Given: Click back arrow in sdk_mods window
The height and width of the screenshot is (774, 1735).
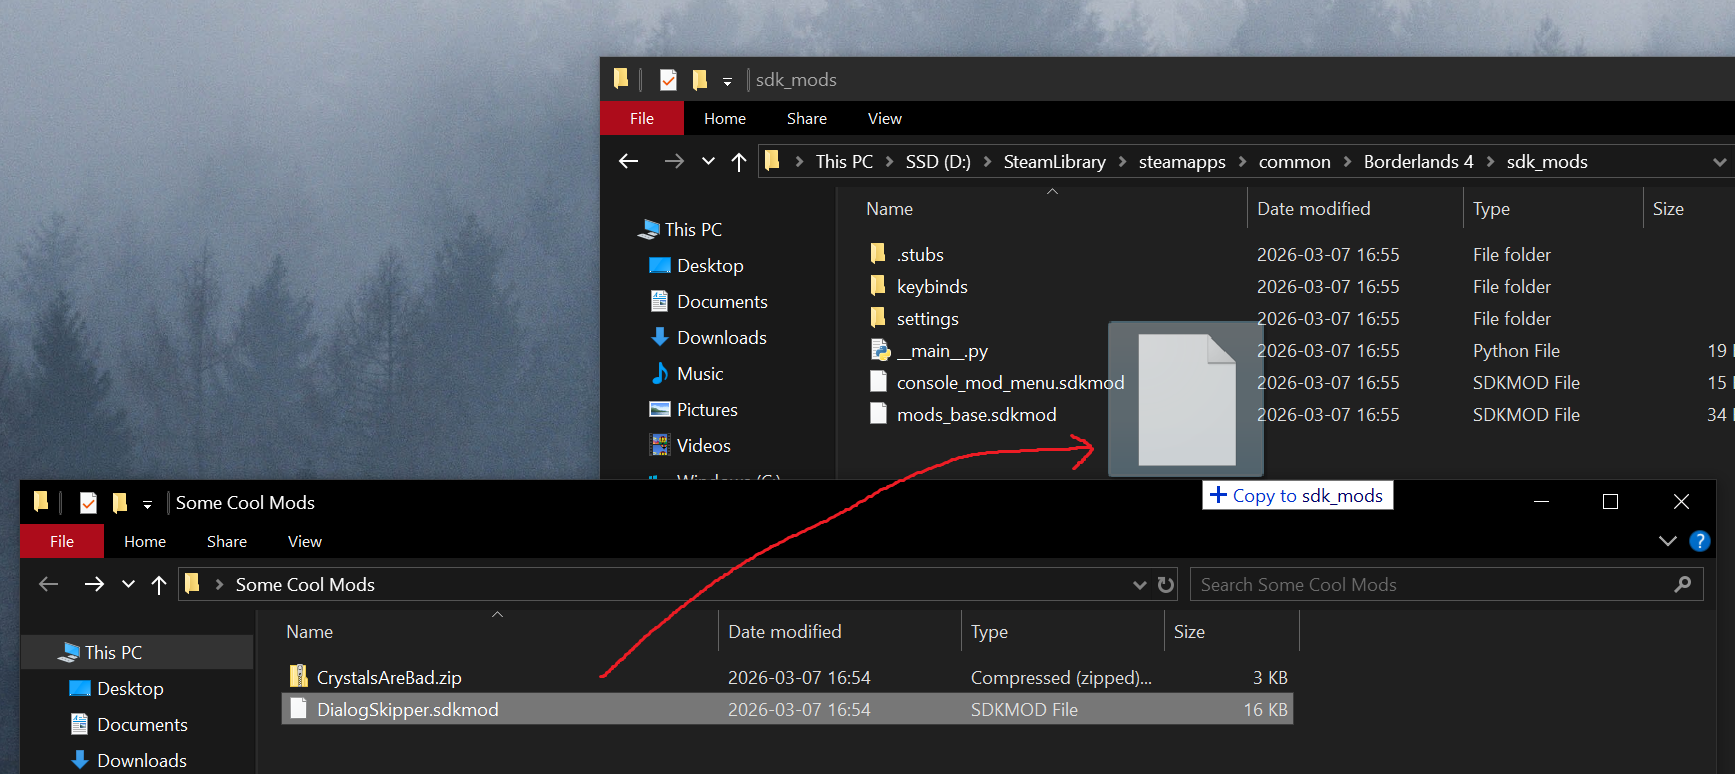Looking at the screenshot, I should (x=628, y=162).
